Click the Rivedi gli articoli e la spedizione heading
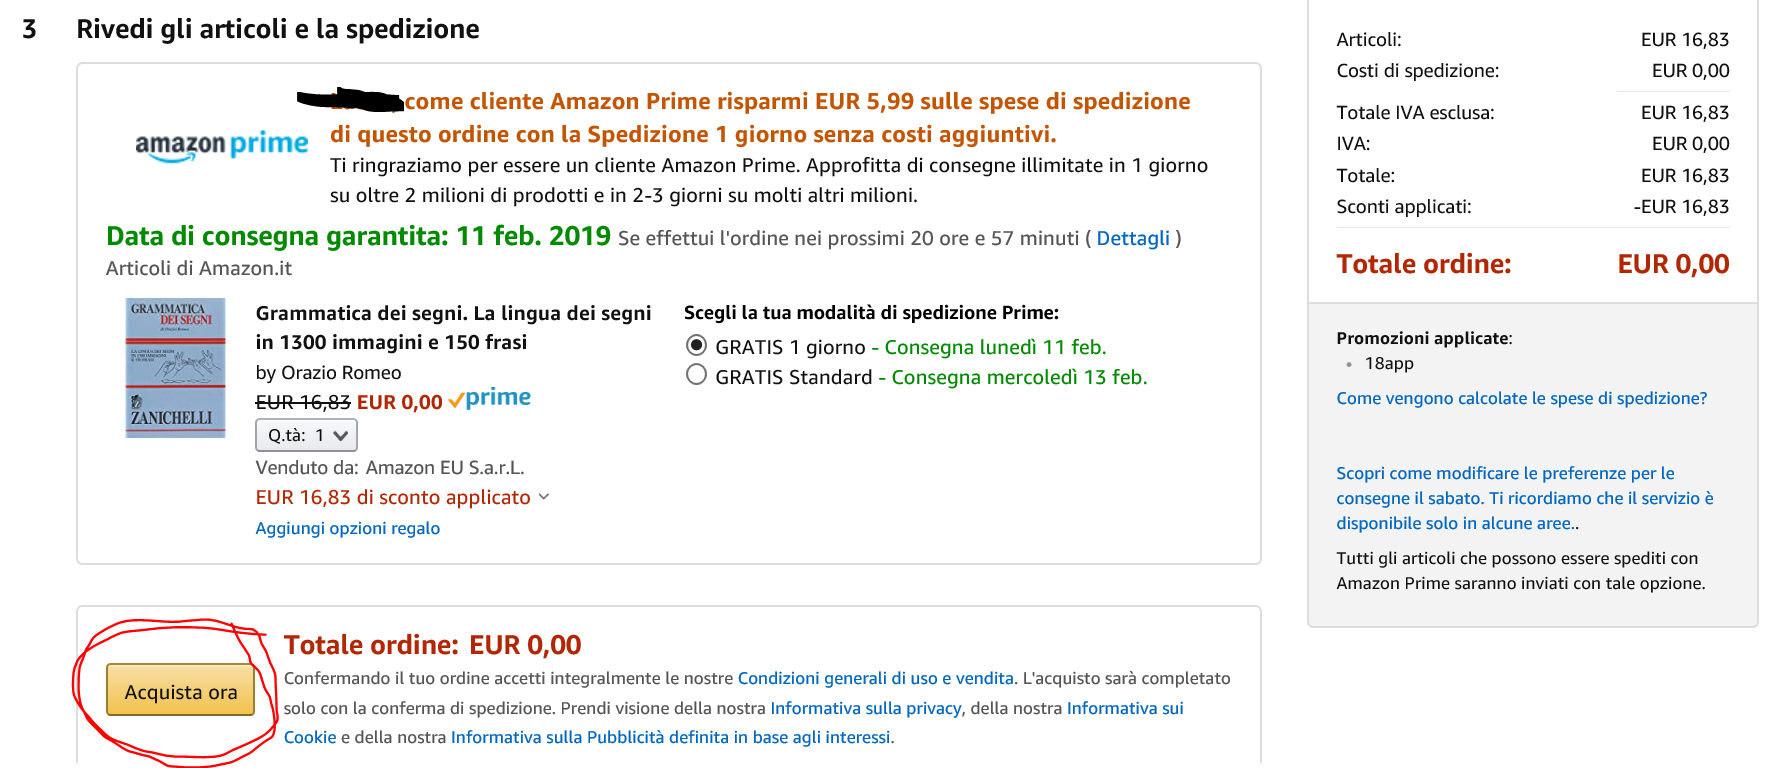The height and width of the screenshot is (768, 1779). tap(277, 29)
